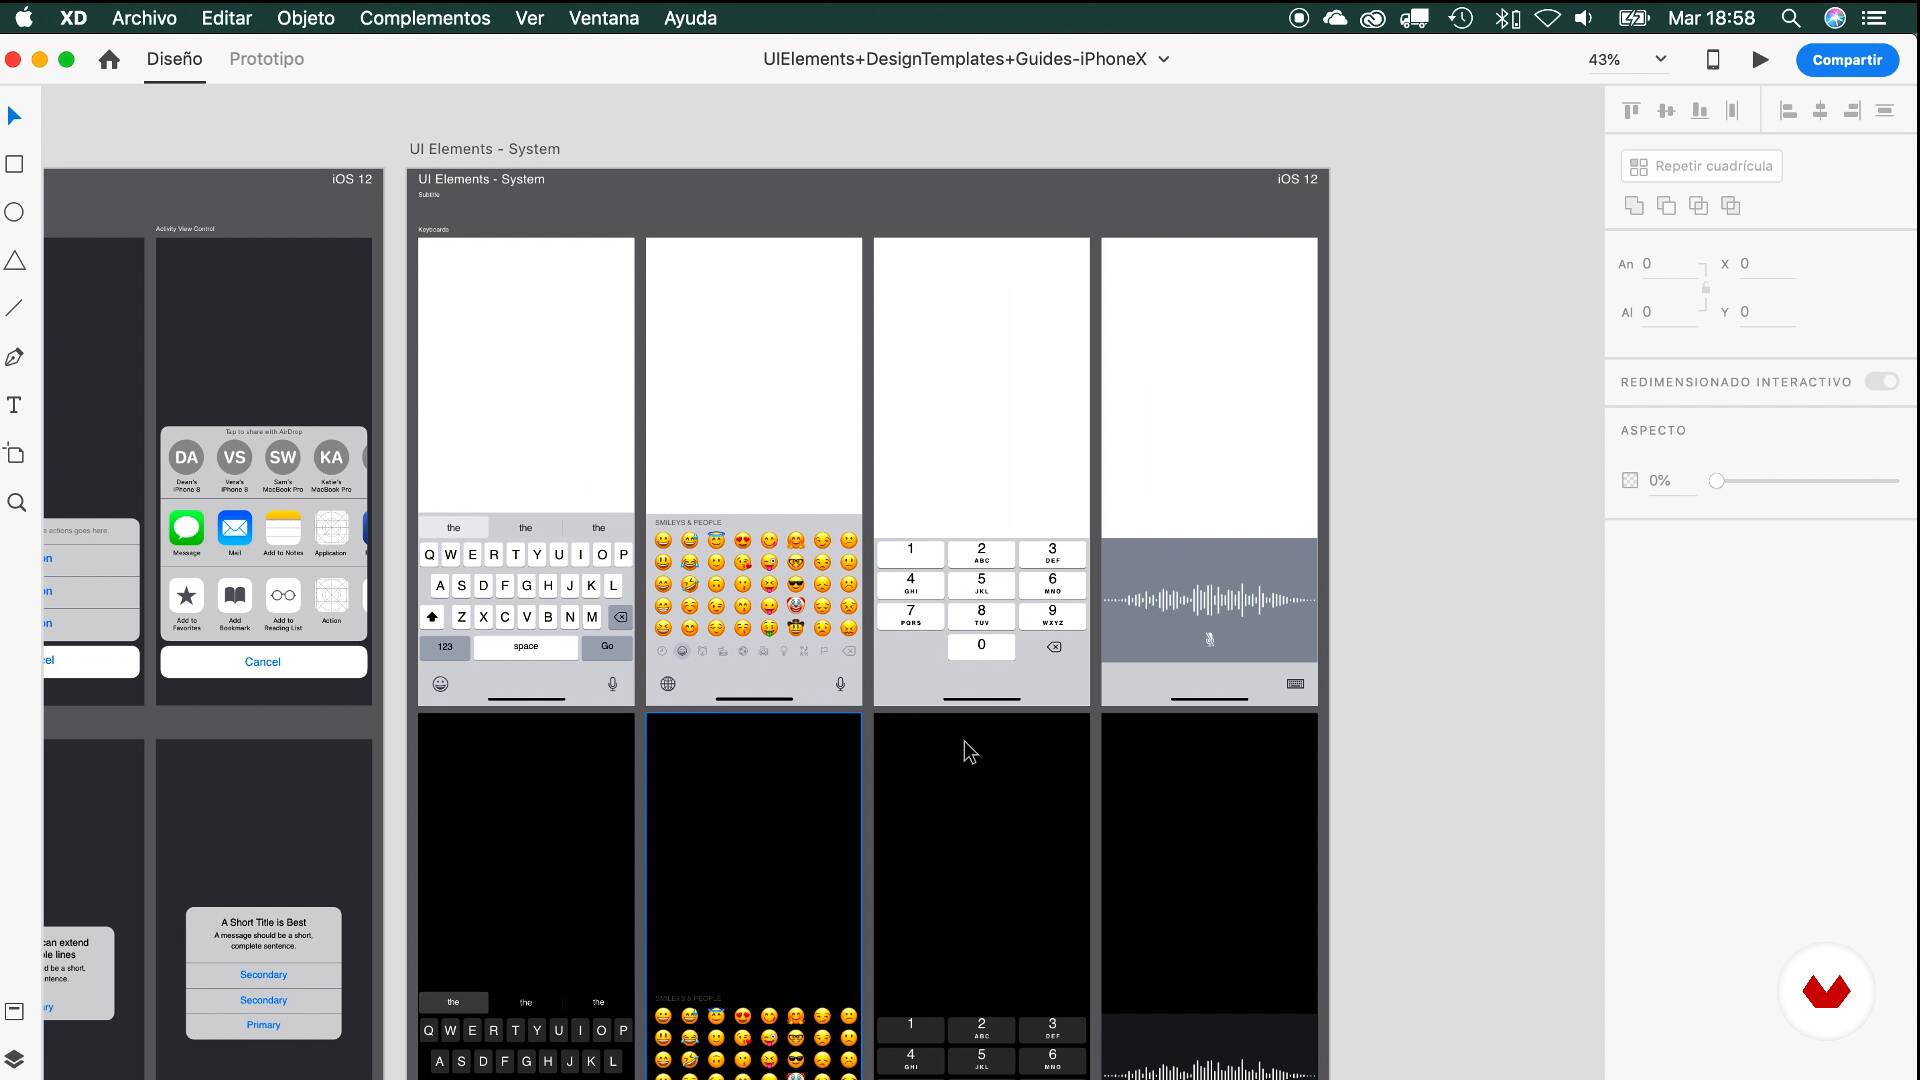This screenshot has width=1920, height=1080.
Task: Click the Primary alert button
Action: click(x=263, y=1025)
